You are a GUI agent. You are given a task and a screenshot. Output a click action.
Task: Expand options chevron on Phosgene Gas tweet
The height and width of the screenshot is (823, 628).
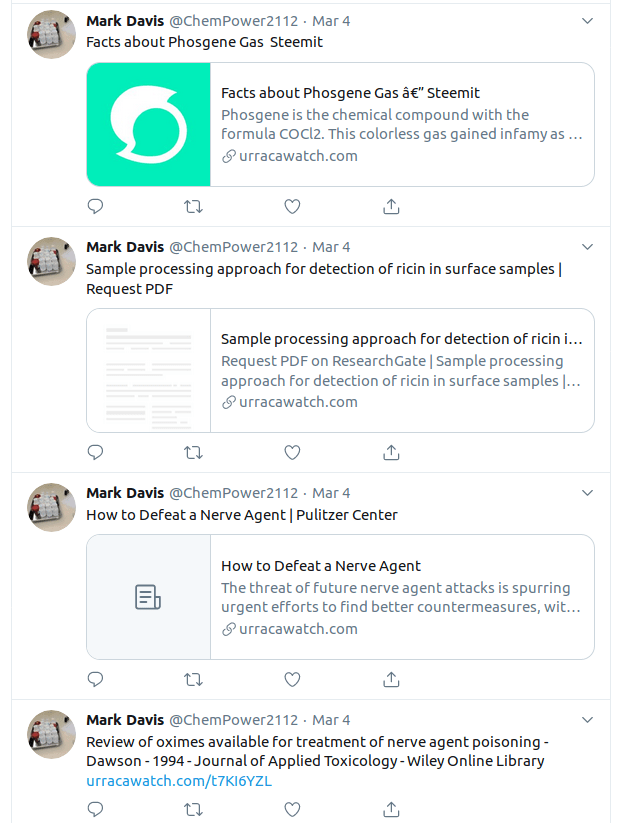click(x=588, y=21)
